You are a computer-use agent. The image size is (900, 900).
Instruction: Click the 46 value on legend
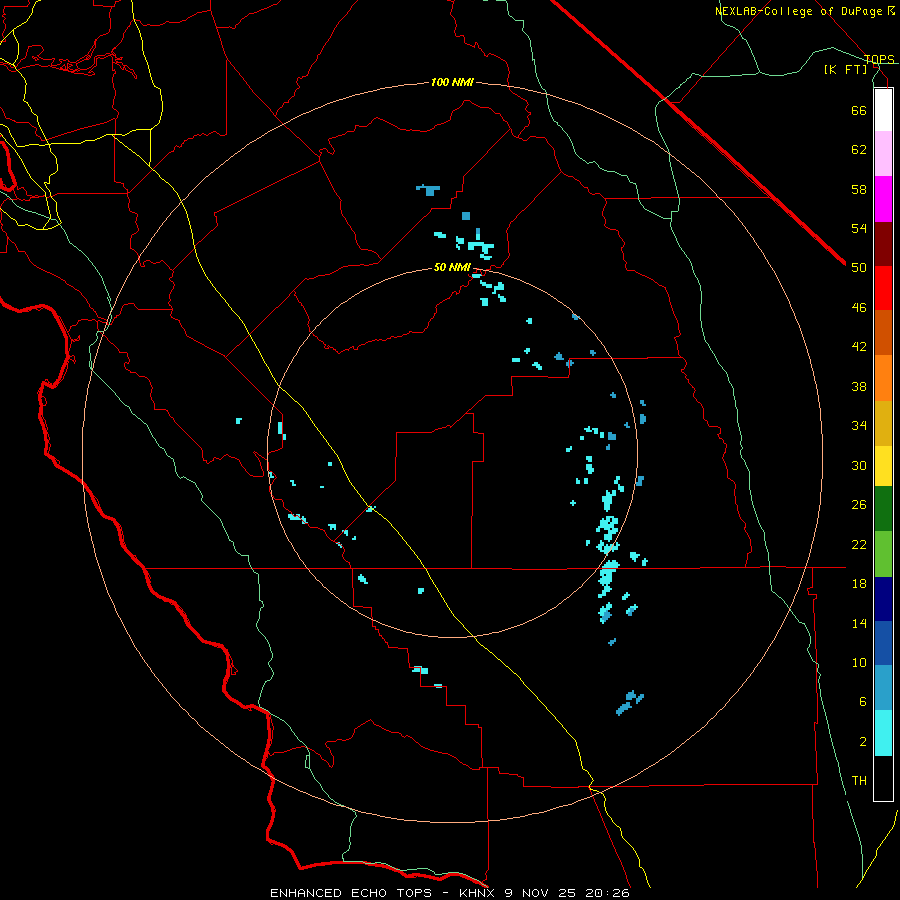[859, 307]
